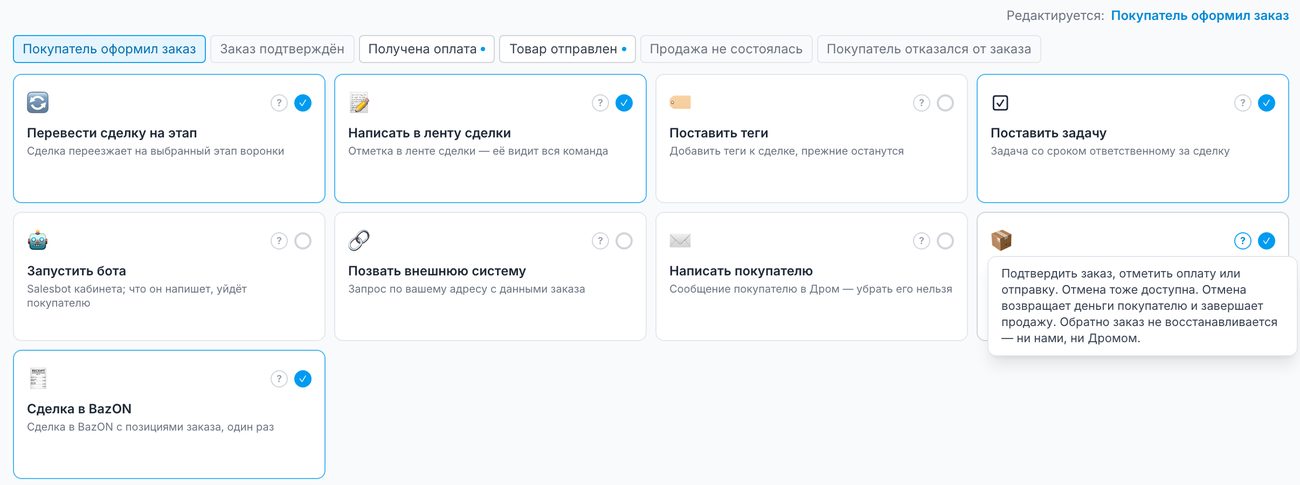Uncheck the 'Поставить задачу' action
The height and width of the screenshot is (485, 1300).
tap(1266, 102)
